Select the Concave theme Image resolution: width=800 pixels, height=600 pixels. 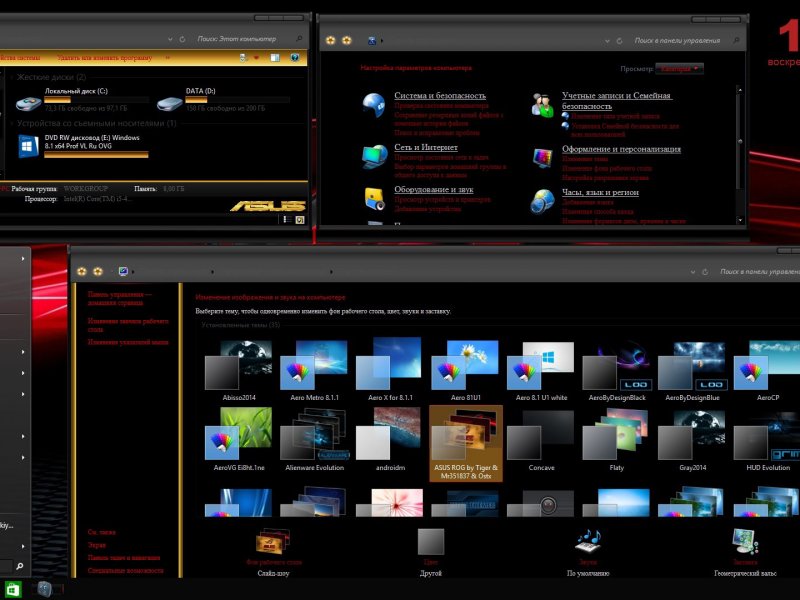(x=541, y=440)
